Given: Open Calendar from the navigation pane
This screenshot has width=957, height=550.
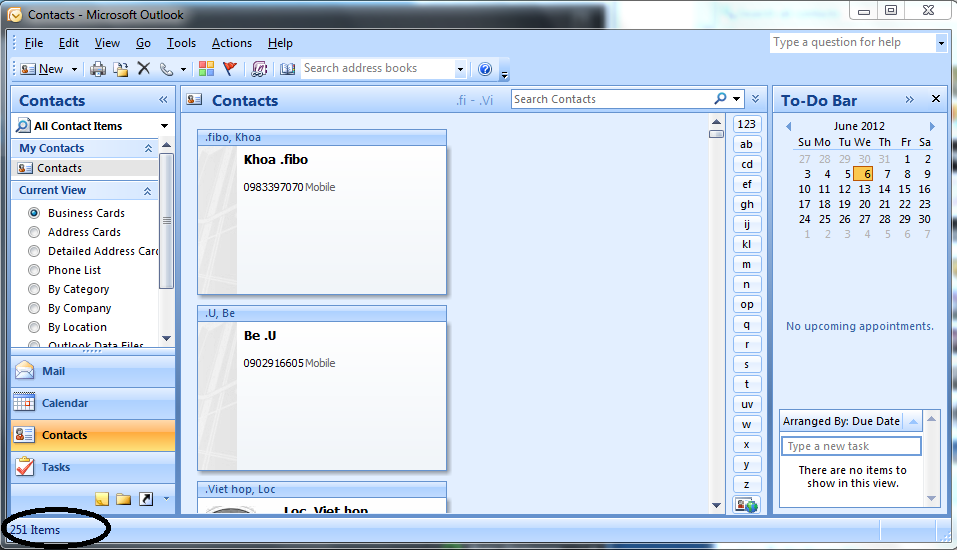Looking at the screenshot, I should (93, 403).
